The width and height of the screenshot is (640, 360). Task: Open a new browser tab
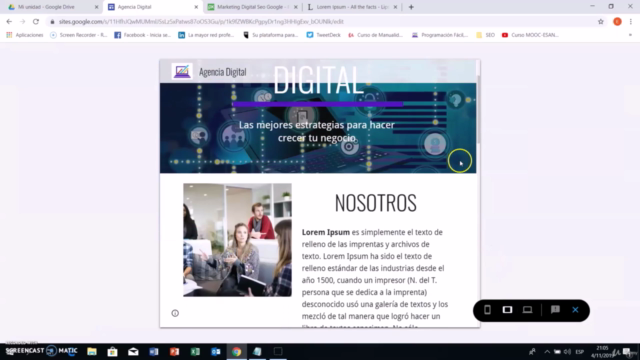411,7
